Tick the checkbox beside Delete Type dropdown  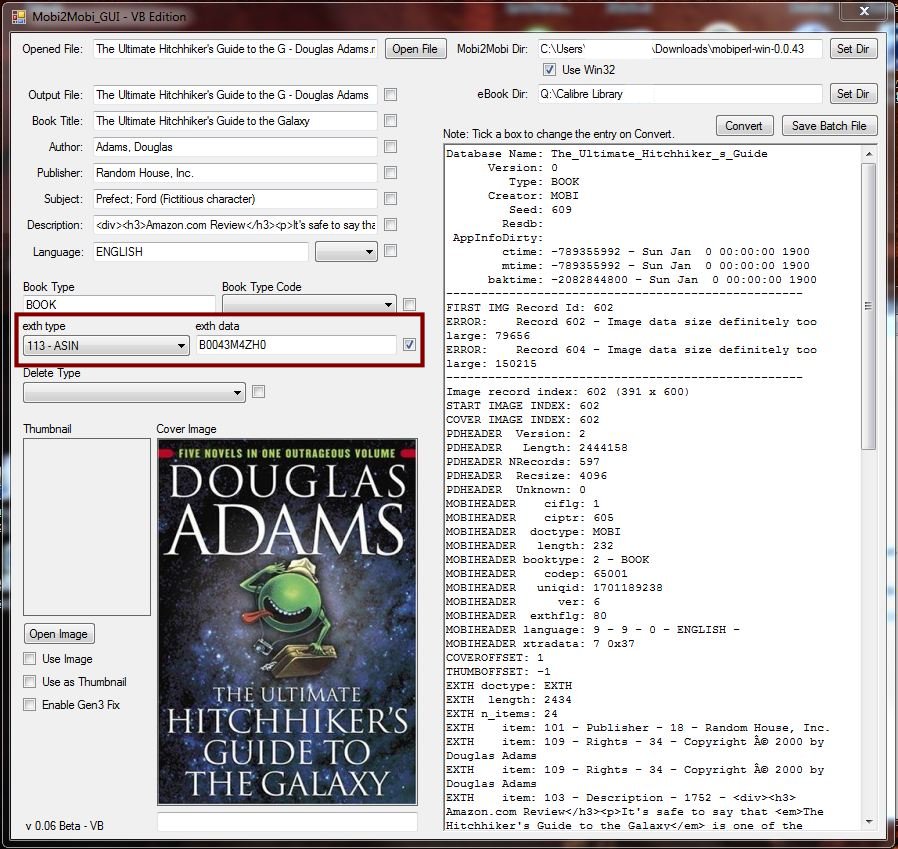click(x=259, y=392)
